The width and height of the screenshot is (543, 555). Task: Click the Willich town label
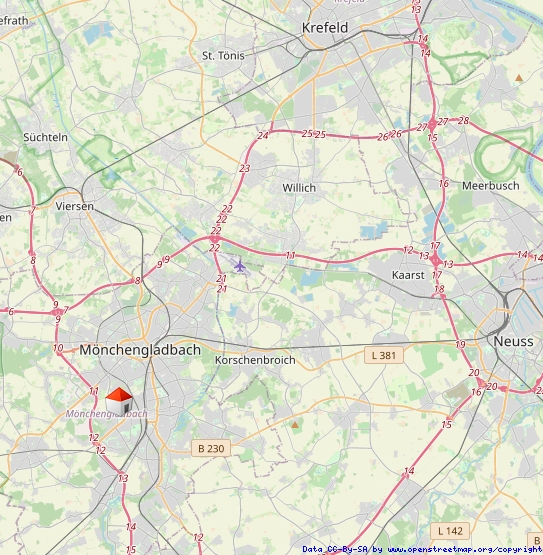[x=299, y=188]
